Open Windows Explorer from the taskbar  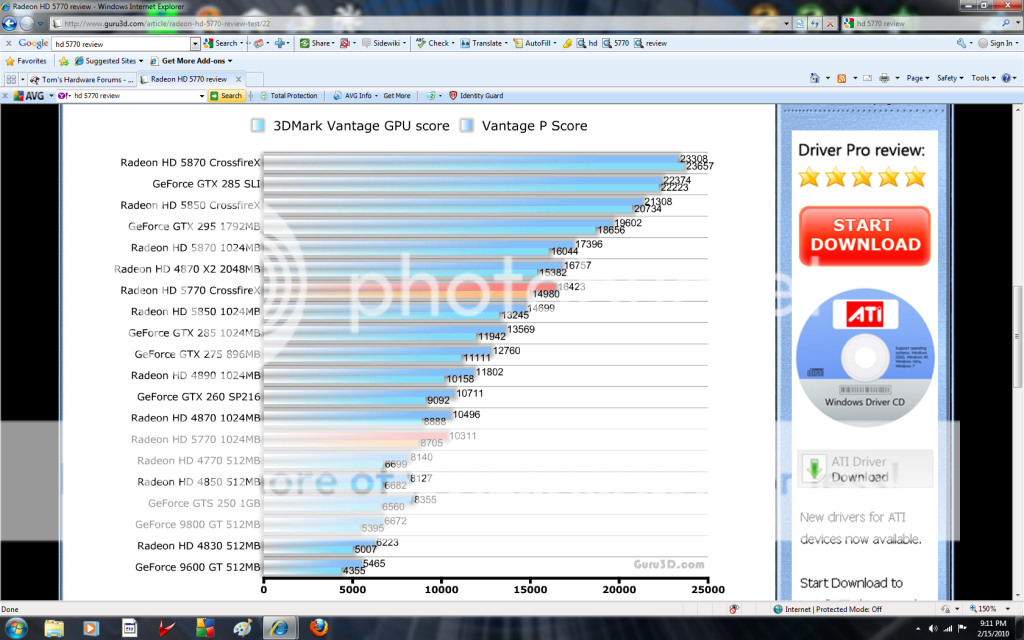click(54, 628)
